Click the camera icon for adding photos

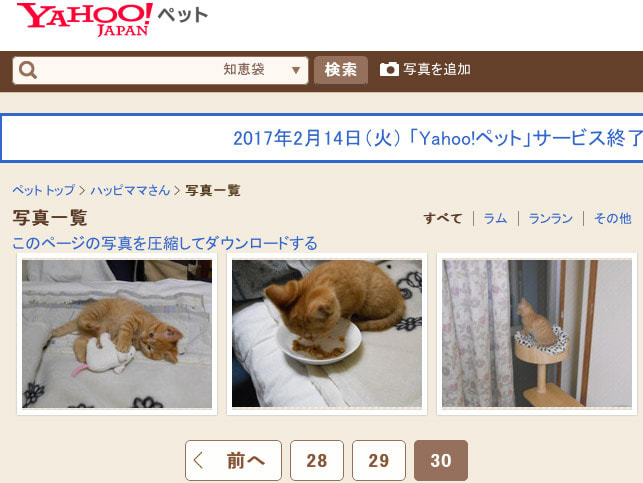(x=389, y=69)
